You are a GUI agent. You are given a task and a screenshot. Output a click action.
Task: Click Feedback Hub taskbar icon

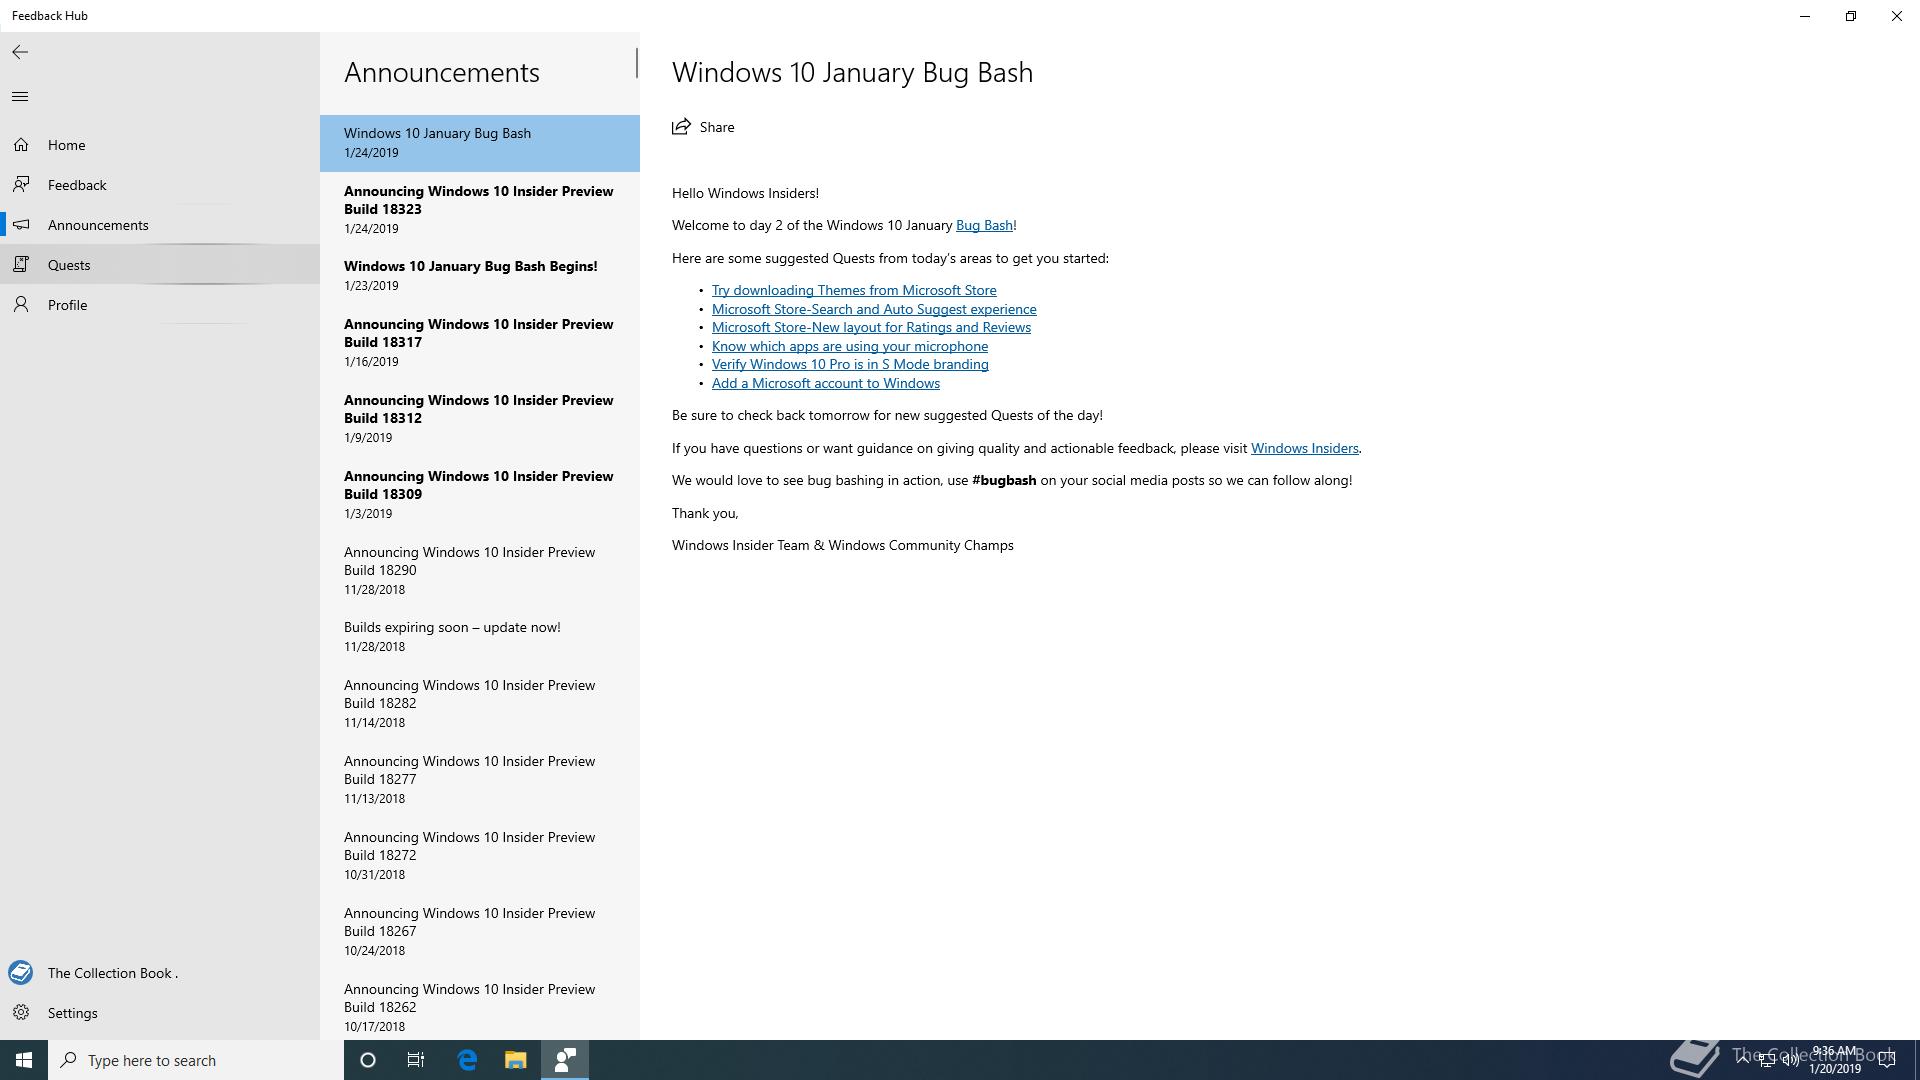[565, 1060]
